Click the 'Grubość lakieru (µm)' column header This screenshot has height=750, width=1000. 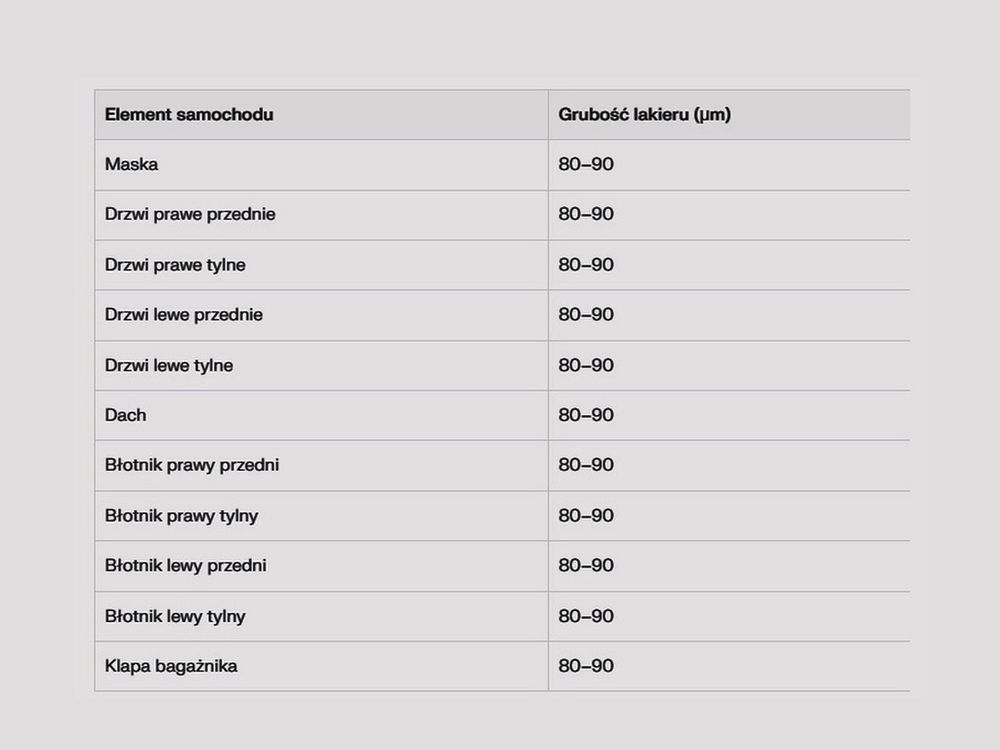(729, 115)
